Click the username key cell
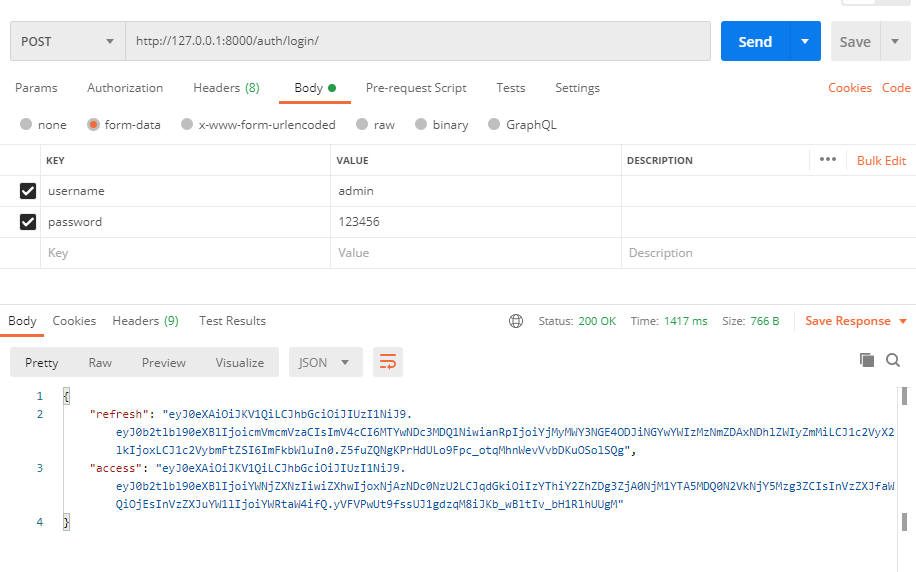This screenshot has width=916, height=572. (185, 191)
